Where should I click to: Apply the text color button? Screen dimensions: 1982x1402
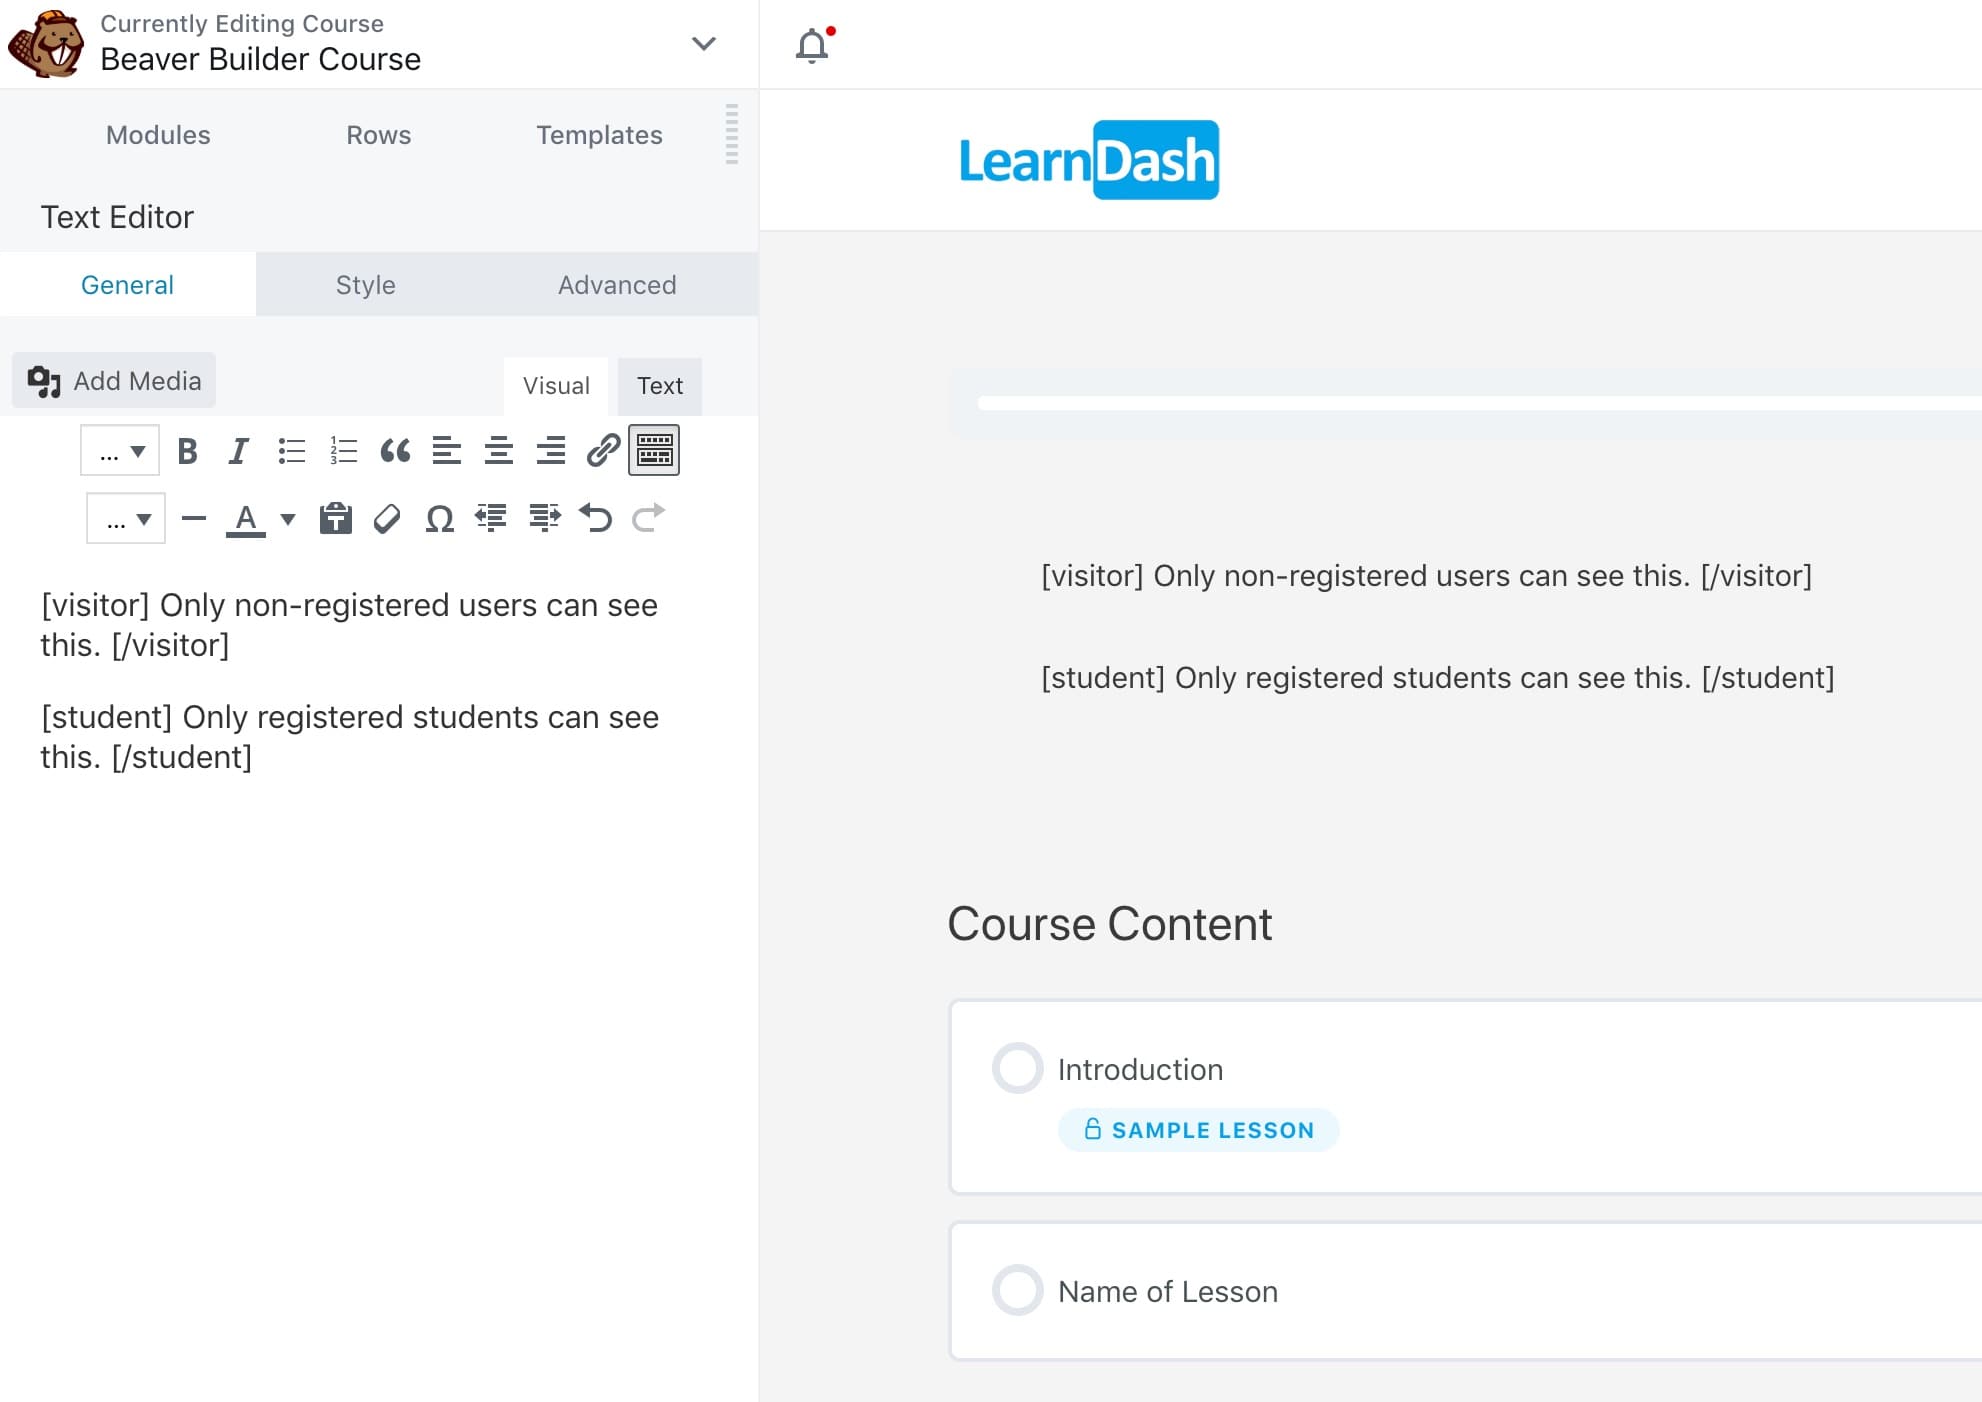click(246, 519)
